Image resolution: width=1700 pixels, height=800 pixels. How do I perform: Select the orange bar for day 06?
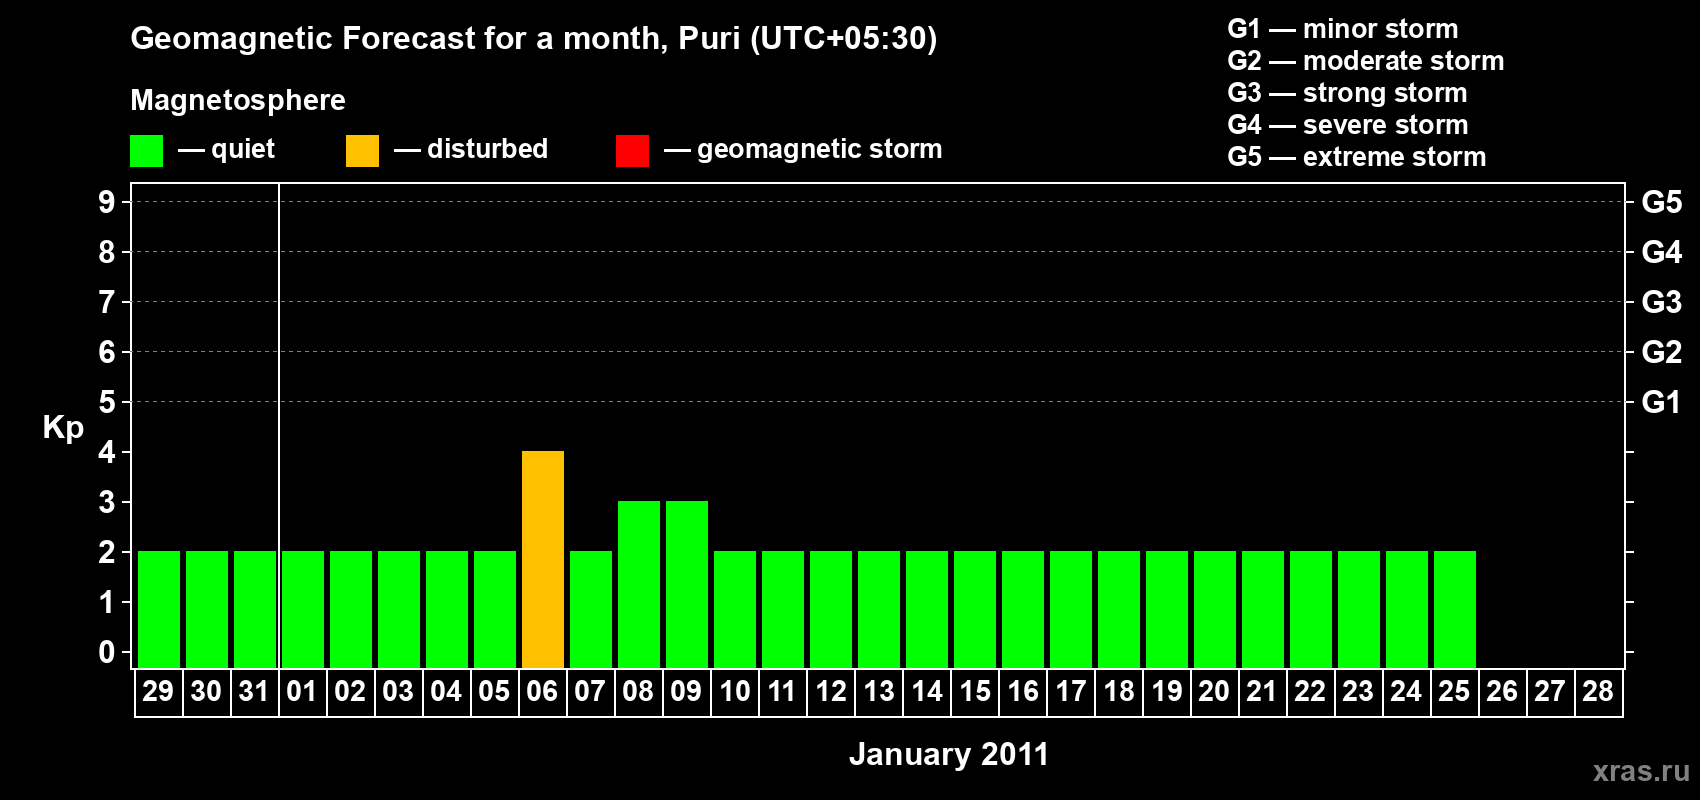[543, 559]
